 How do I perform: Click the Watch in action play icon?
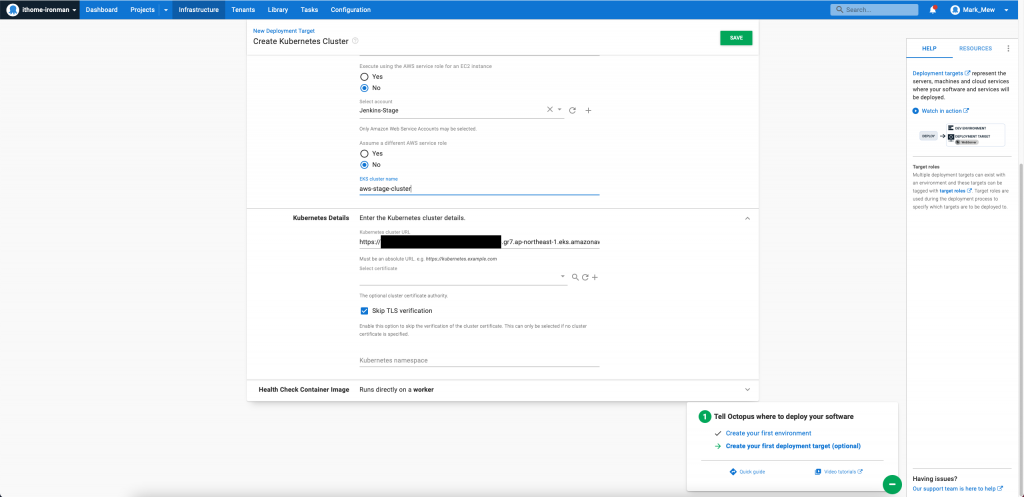916,111
